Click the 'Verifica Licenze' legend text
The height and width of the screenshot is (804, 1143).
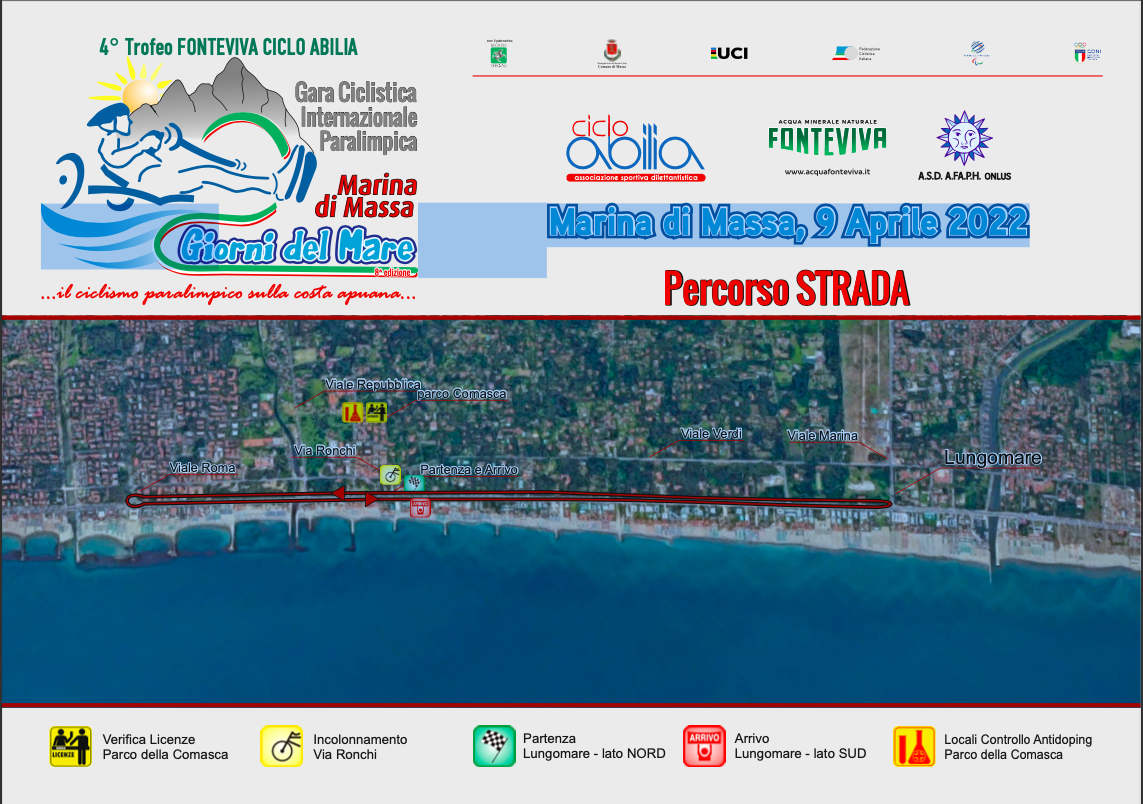[149, 739]
